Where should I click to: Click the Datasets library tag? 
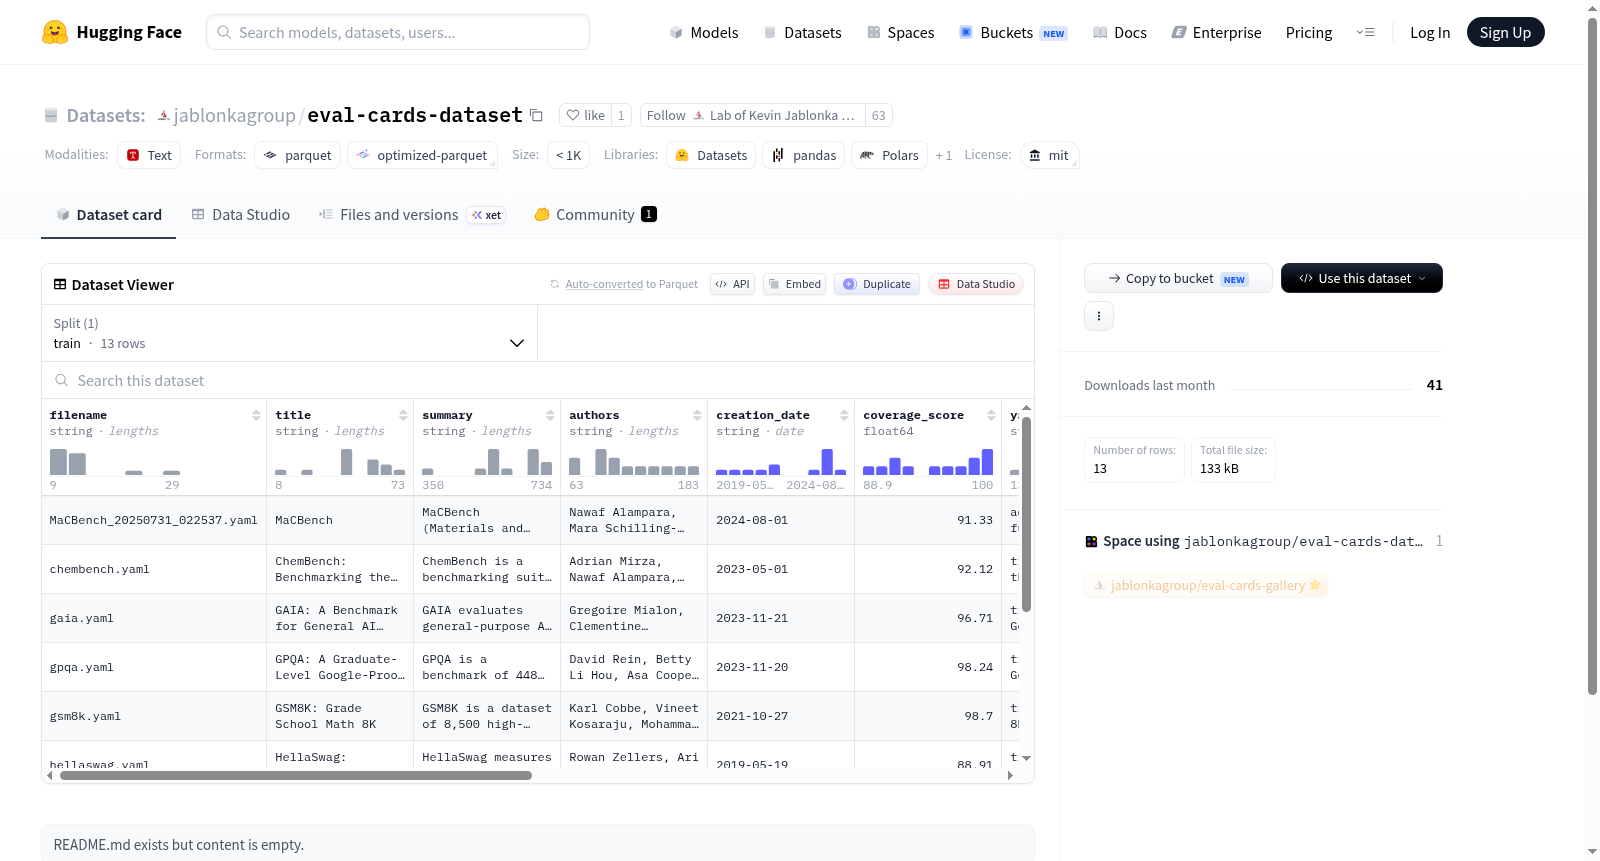pyautogui.click(x=712, y=155)
